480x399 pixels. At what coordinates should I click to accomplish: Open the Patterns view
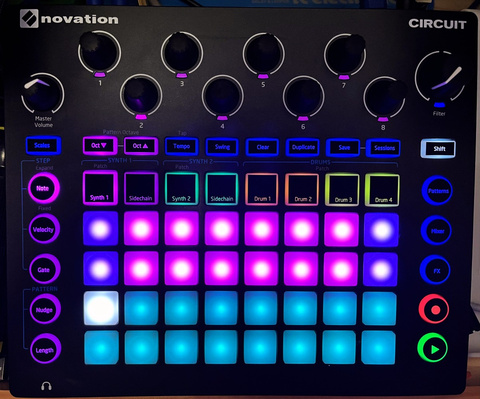[437, 191]
